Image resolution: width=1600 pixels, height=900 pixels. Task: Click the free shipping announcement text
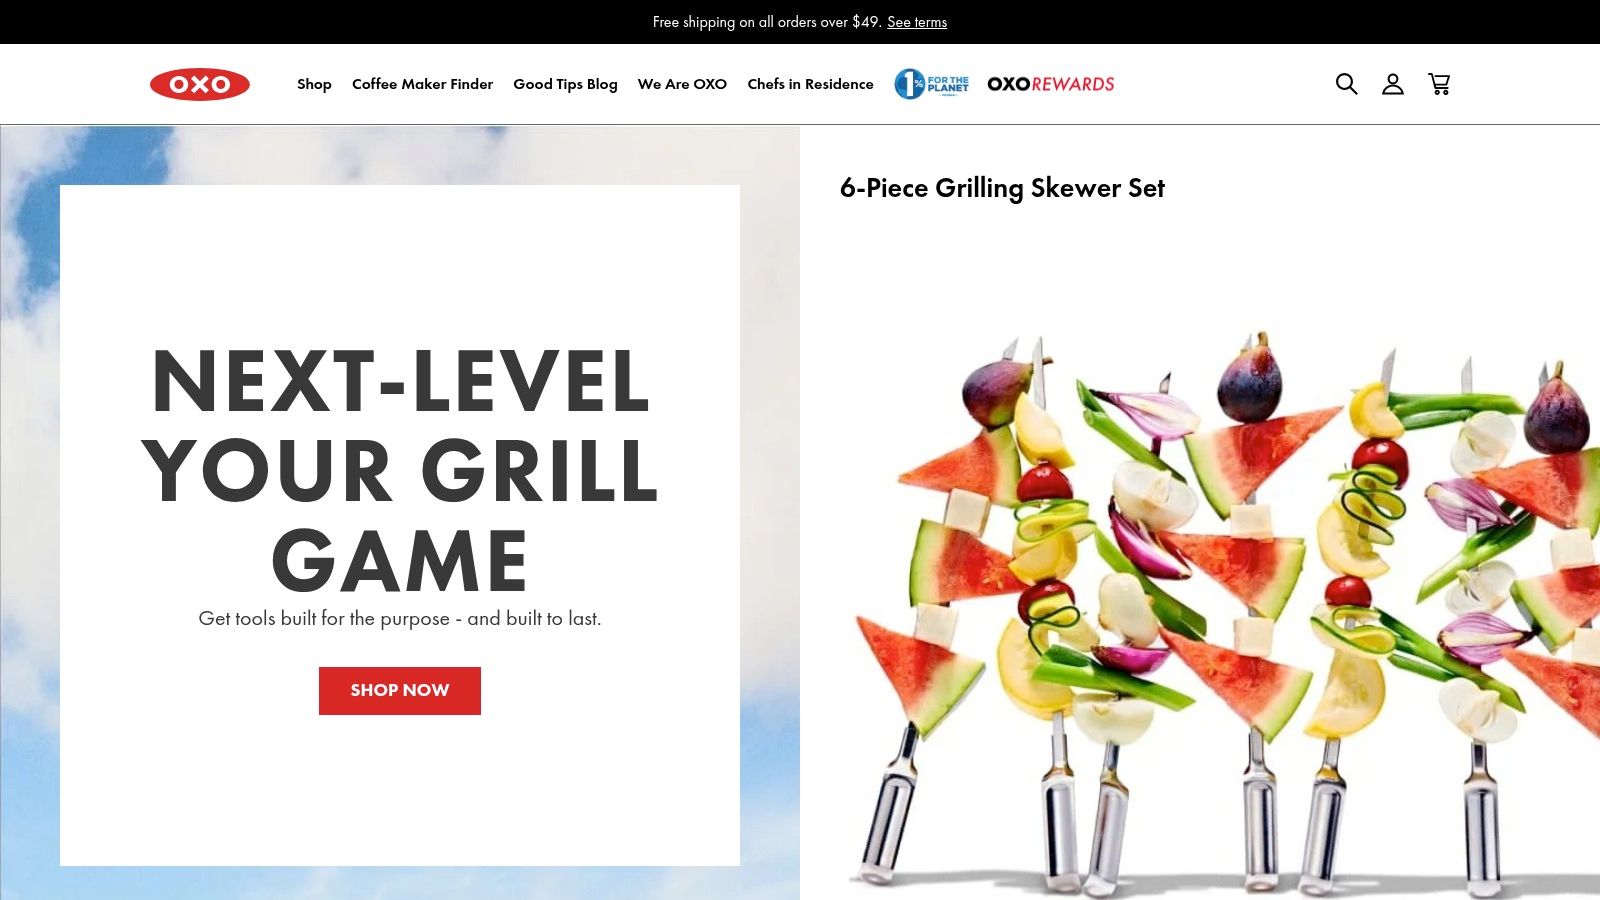pos(767,22)
